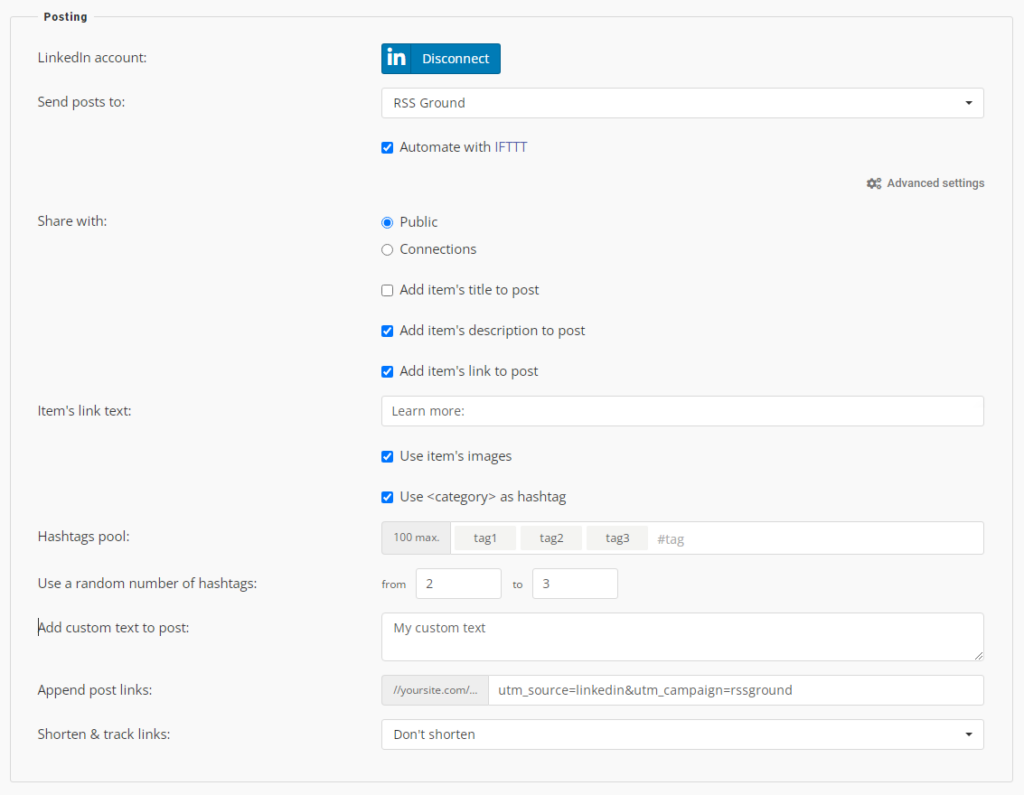The width and height of the screenshot is (1024, 795).
Task: Select the Connections sharing option
Action: [x=387, y=250]
